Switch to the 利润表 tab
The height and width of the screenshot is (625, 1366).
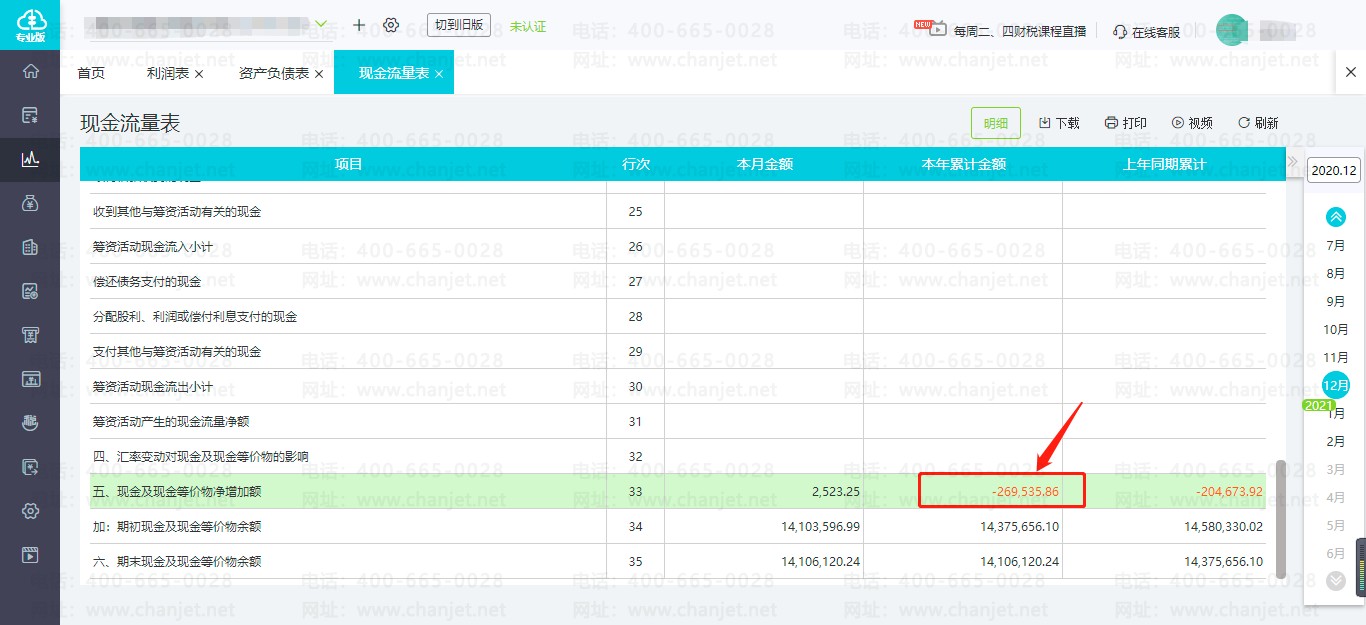(x=168, y=73)
